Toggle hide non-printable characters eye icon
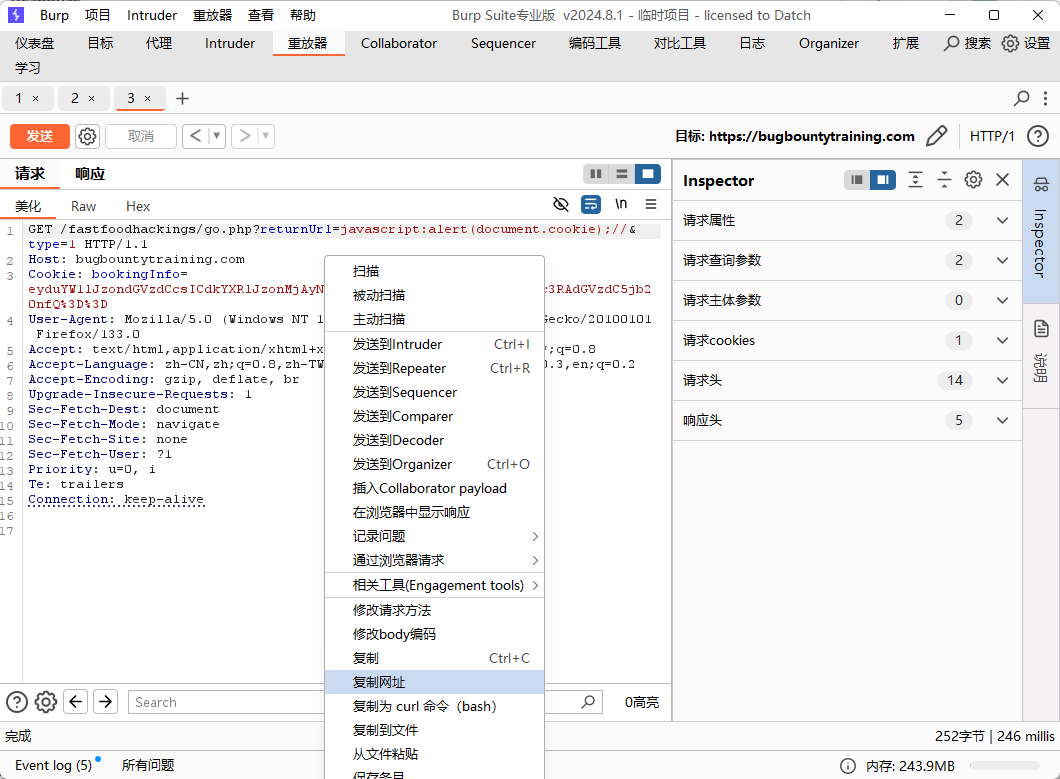1060x779 pixels. point(560,204)
